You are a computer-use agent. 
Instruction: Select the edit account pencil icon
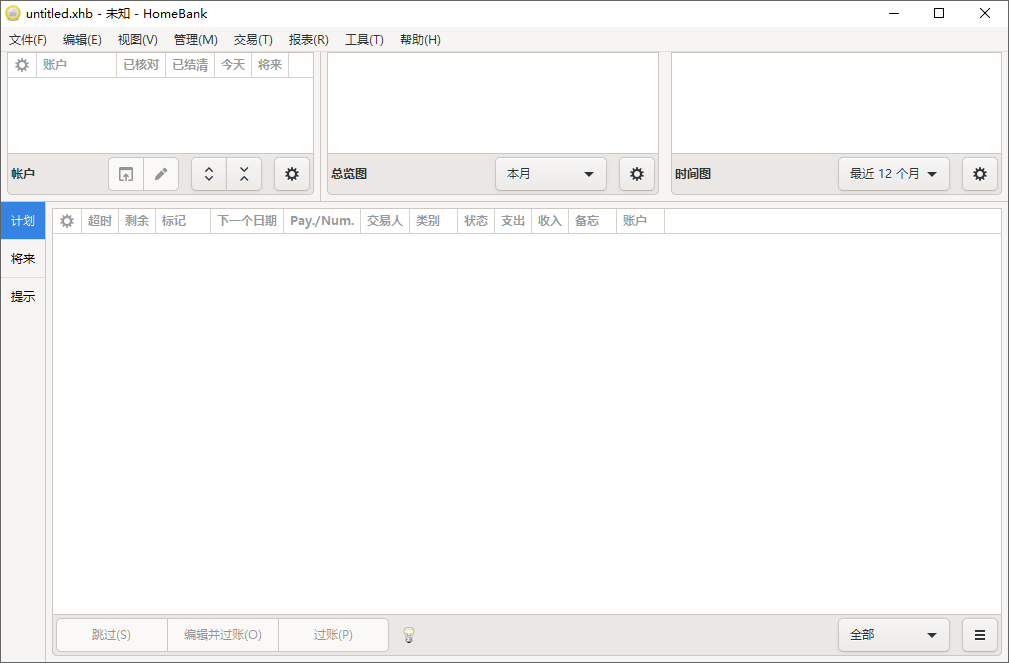[x=162, y=173]
